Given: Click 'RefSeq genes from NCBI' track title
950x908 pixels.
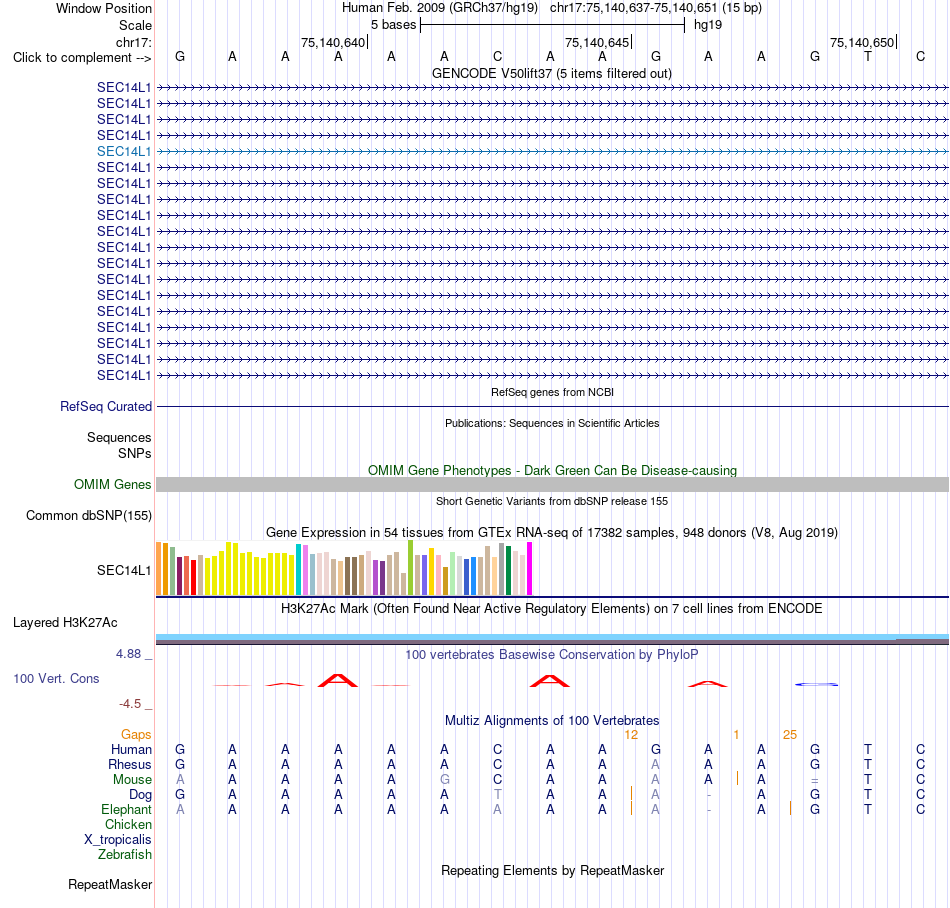Looking at the screenshot, I should coord(552,393).
